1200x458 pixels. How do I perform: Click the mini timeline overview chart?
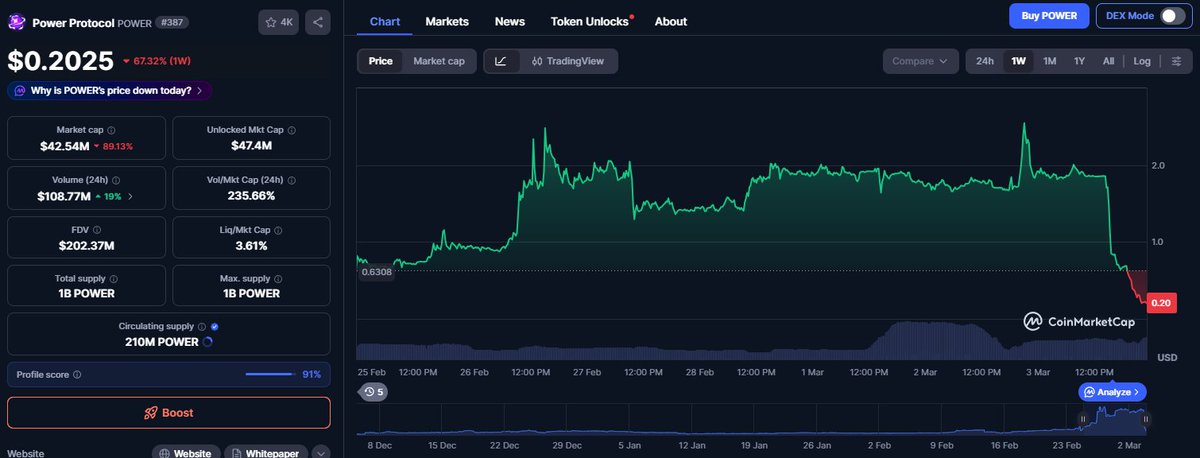click(x=752, y=419)
